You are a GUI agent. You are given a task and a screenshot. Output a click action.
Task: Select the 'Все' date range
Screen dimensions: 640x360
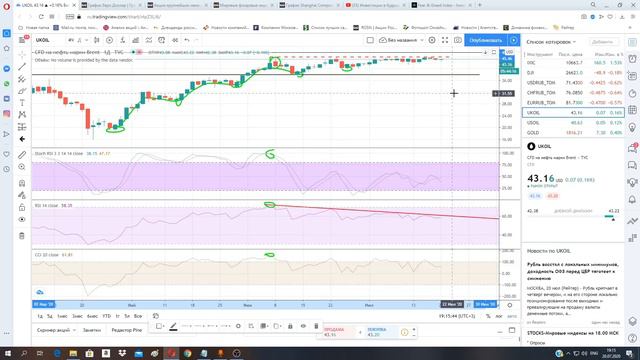coord(138,316)
